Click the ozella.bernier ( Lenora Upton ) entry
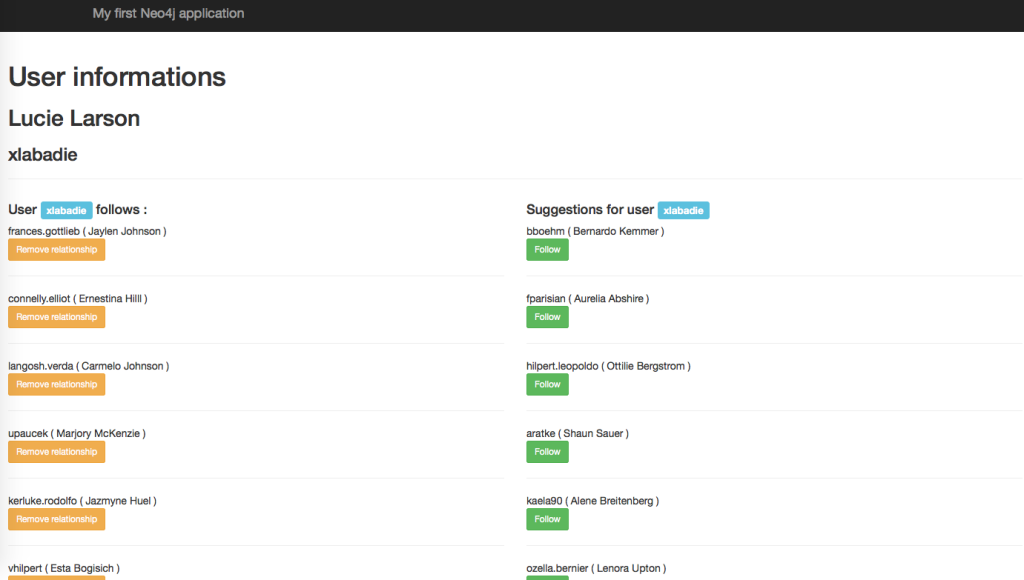 595,567
